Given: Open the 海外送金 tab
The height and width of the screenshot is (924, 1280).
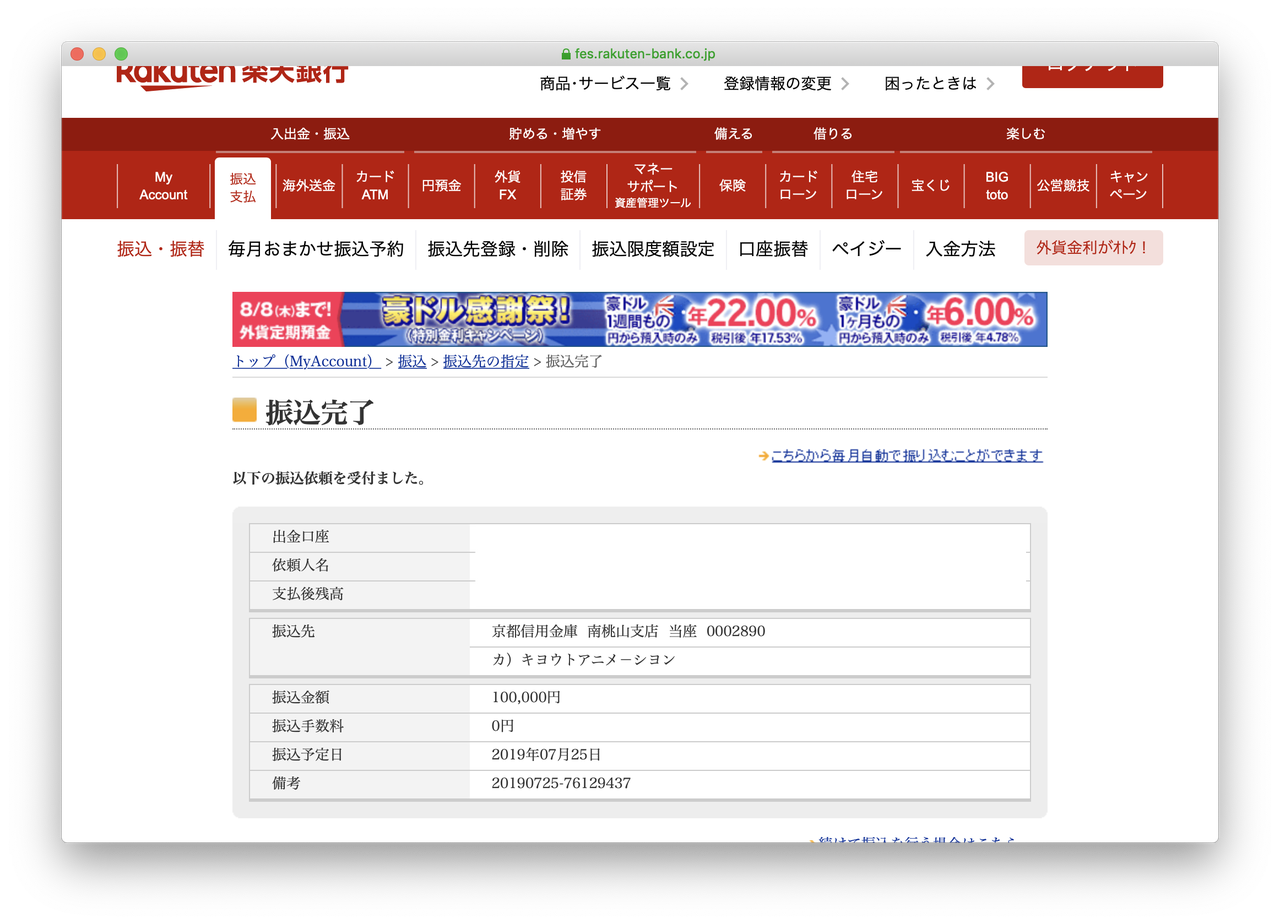Looking at the screenshot, I should coord(309,186).
